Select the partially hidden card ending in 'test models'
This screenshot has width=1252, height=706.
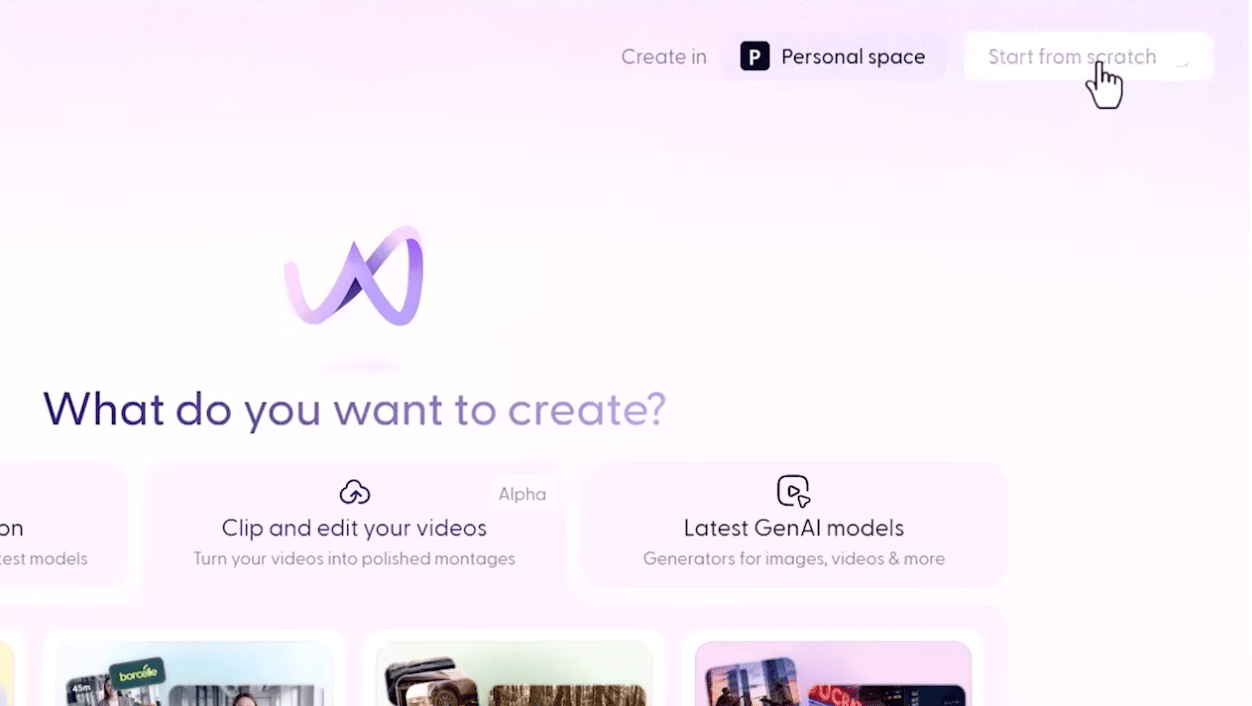click(62, 525)
